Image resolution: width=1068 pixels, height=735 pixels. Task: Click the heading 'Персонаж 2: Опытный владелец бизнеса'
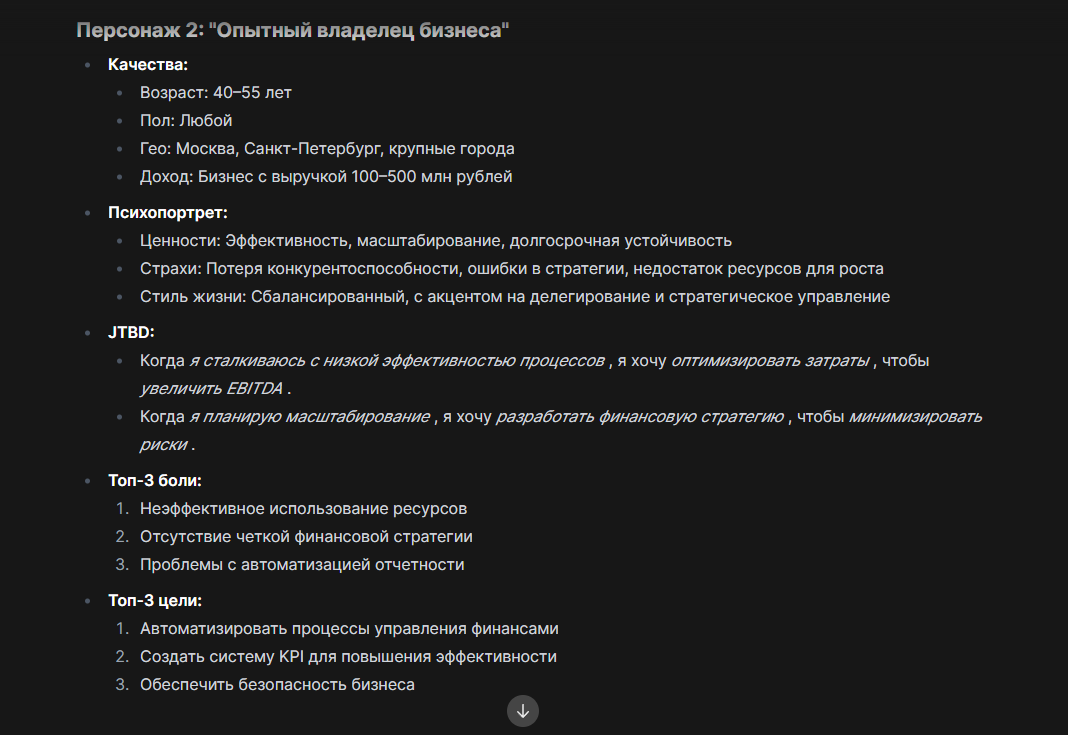(x=293, y=31)
